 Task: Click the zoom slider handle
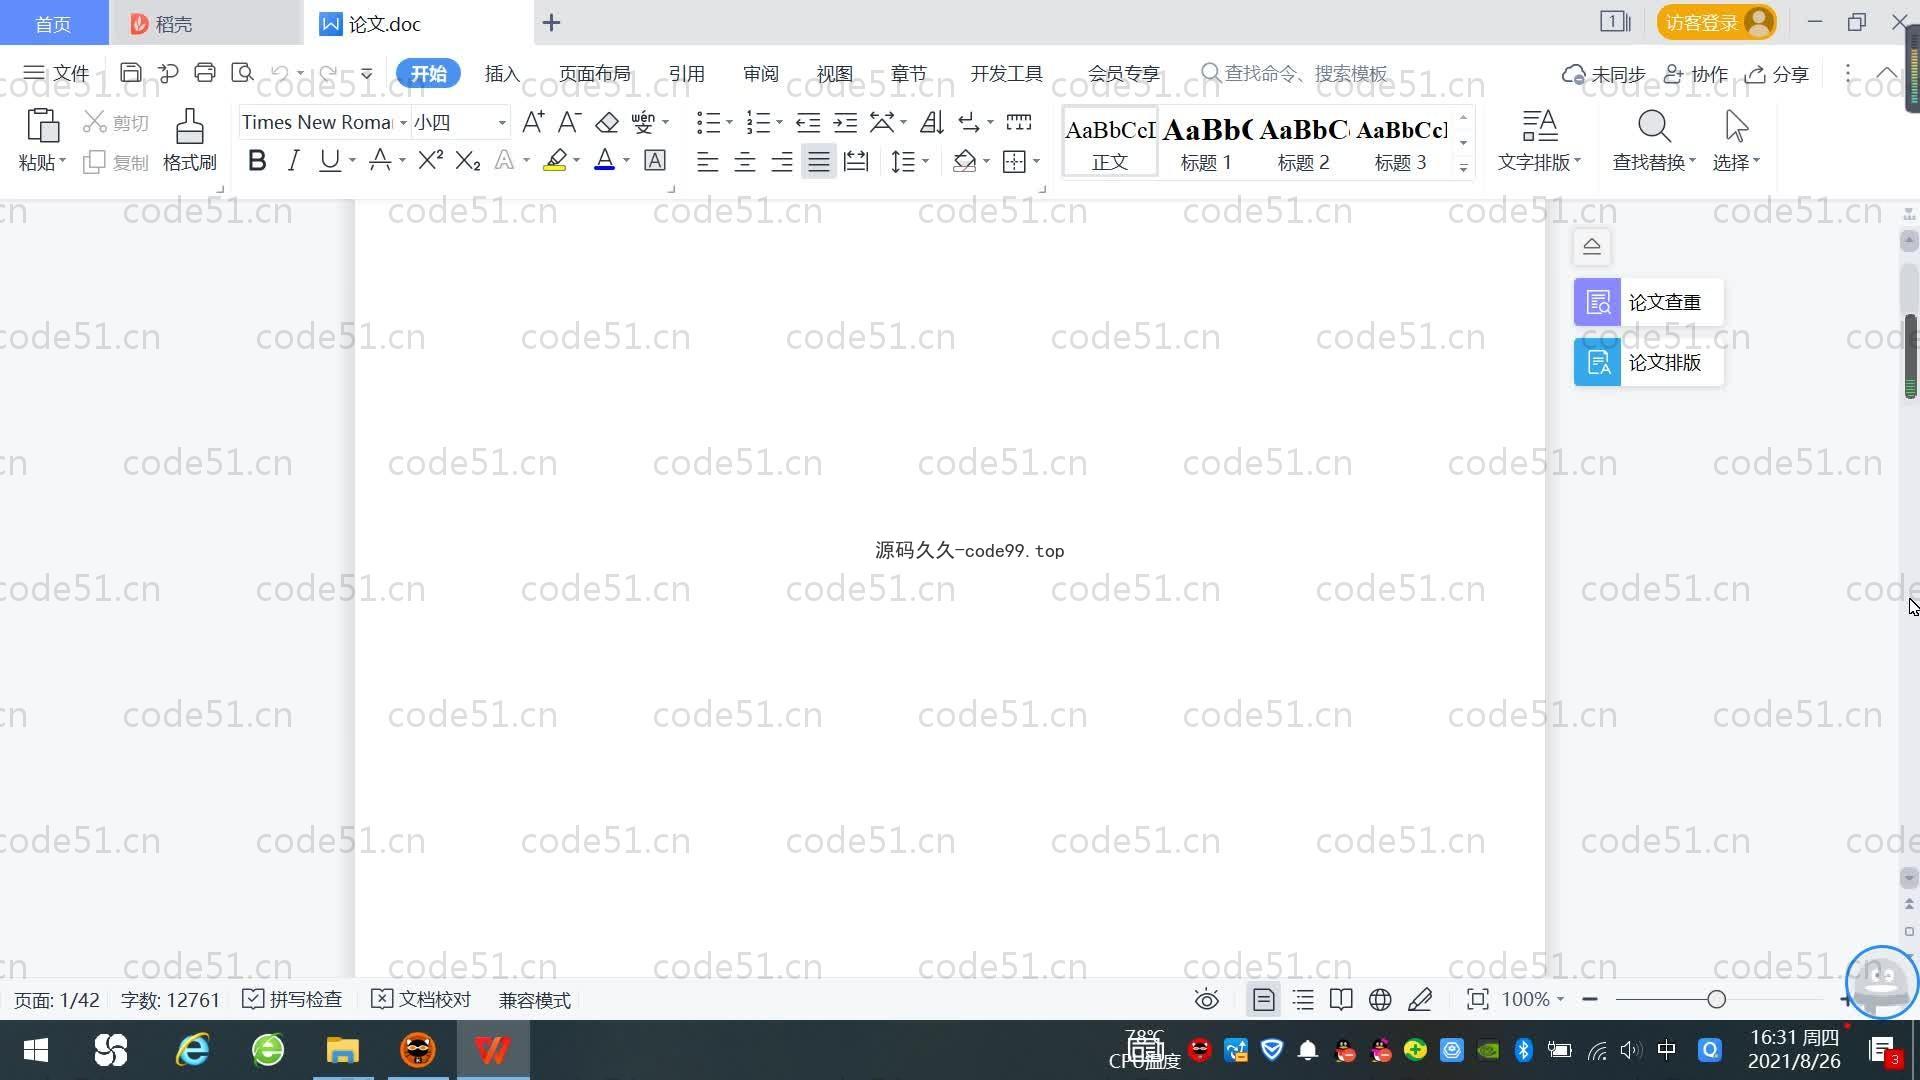click(1716, 1000)
